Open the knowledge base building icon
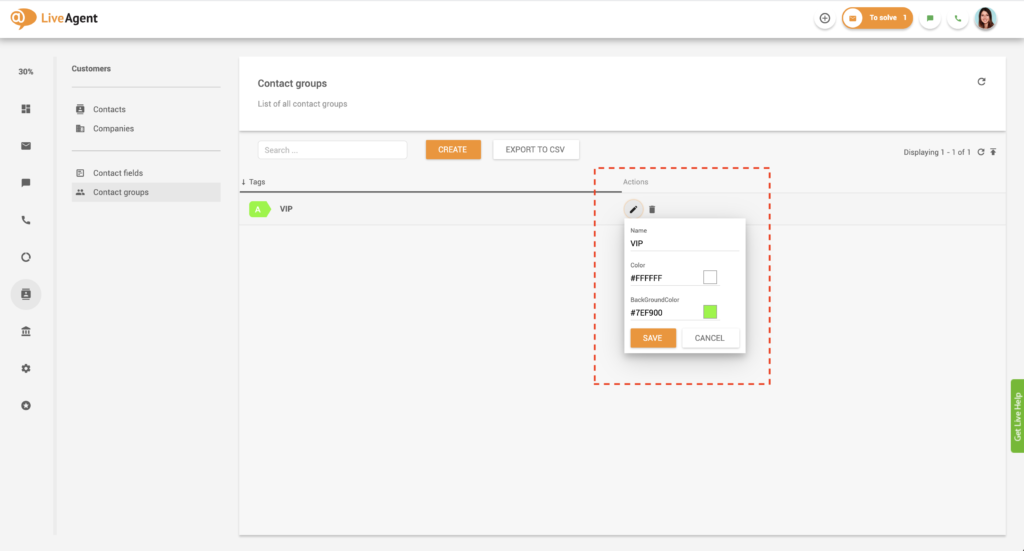The image size is (1024, 551). coord(26,331)
